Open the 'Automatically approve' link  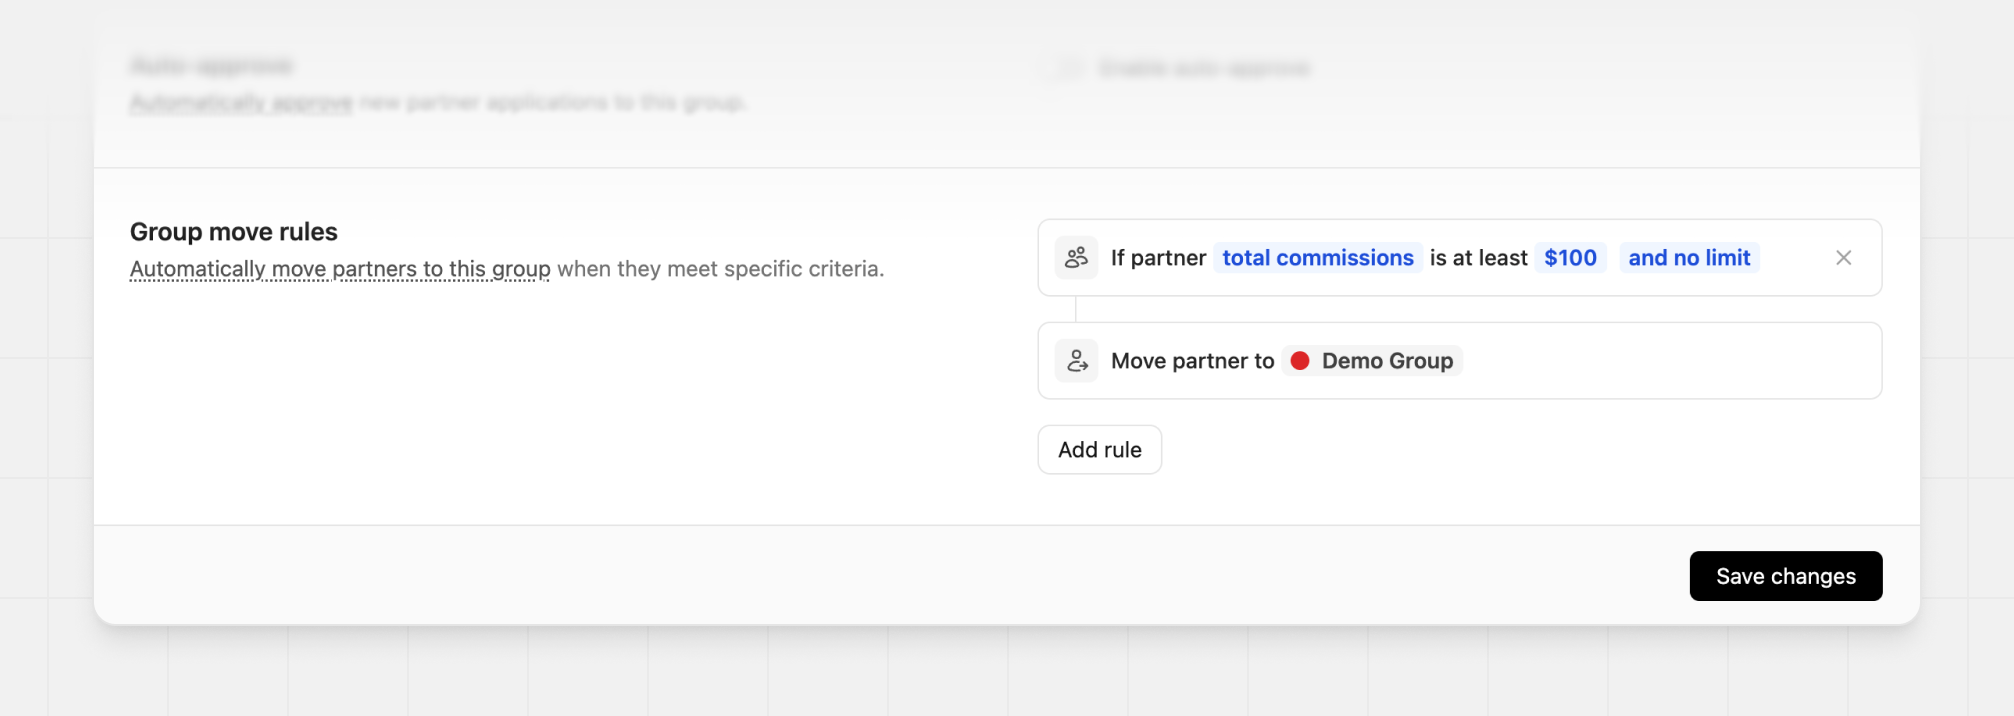click(x=240, y=101)
